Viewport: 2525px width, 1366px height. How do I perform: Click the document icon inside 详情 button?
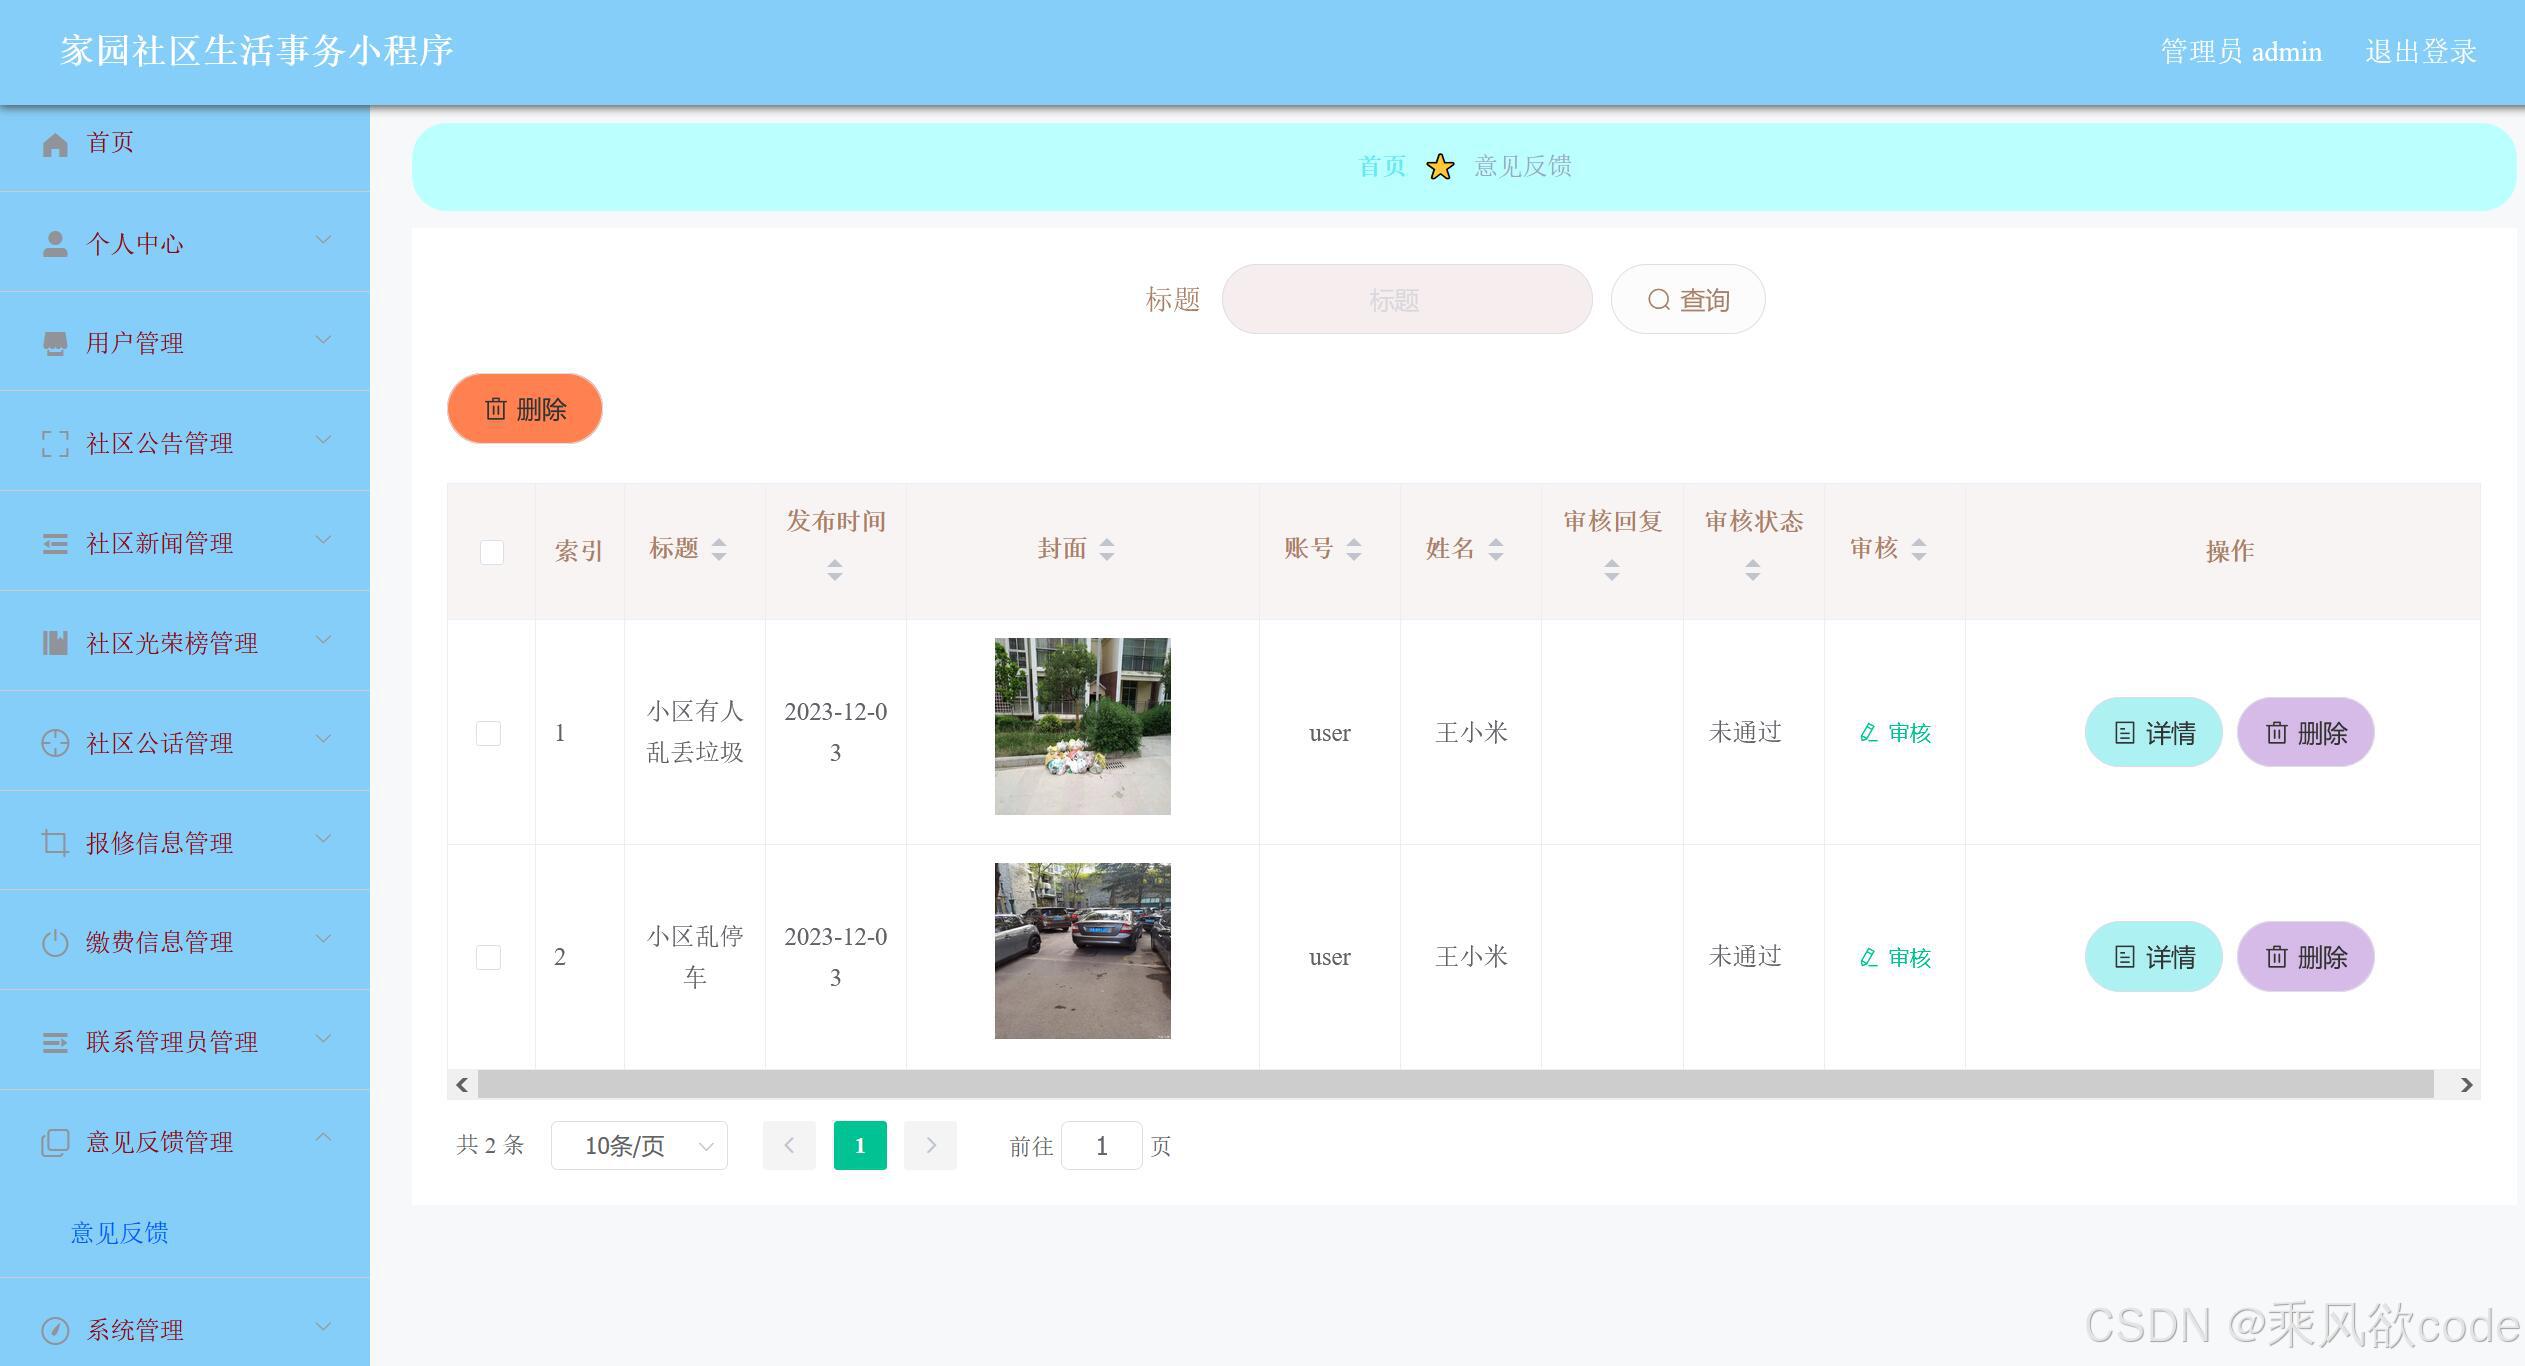click(2126, 732)
